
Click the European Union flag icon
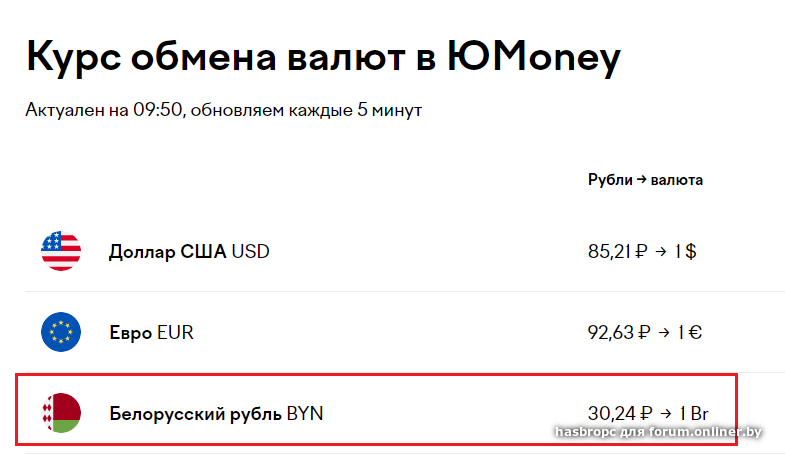pyautogui.click(x=61, y=332)
